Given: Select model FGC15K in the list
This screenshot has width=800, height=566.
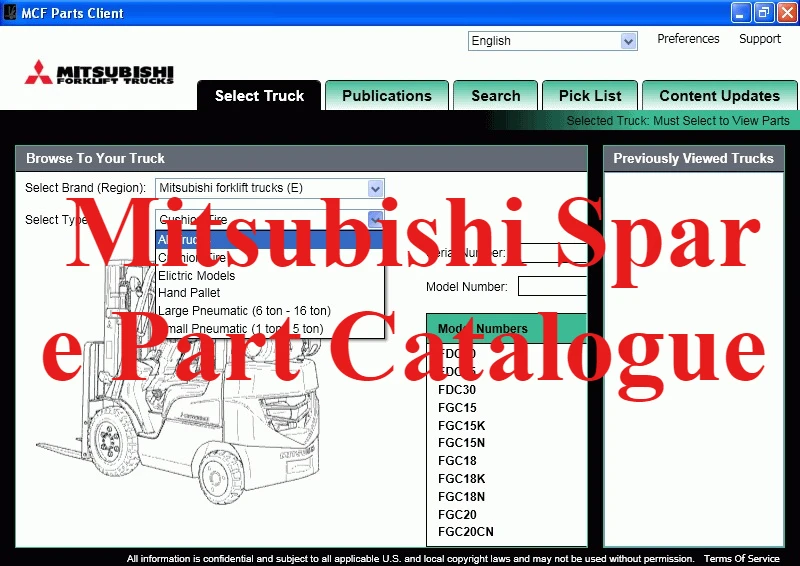Looking at the screenshot, I should pyautogui.click(x=461, y=426).
